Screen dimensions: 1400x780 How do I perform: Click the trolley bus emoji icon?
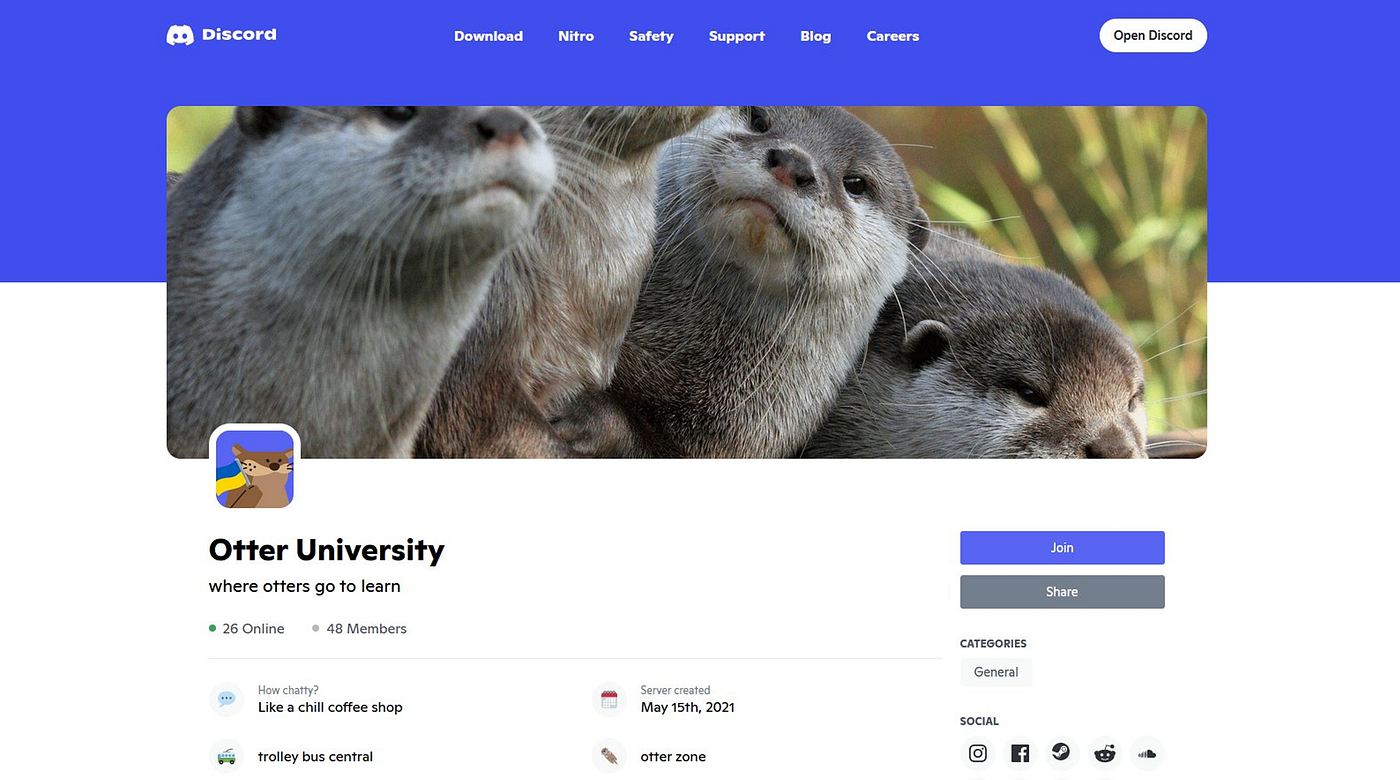[227, 756]
